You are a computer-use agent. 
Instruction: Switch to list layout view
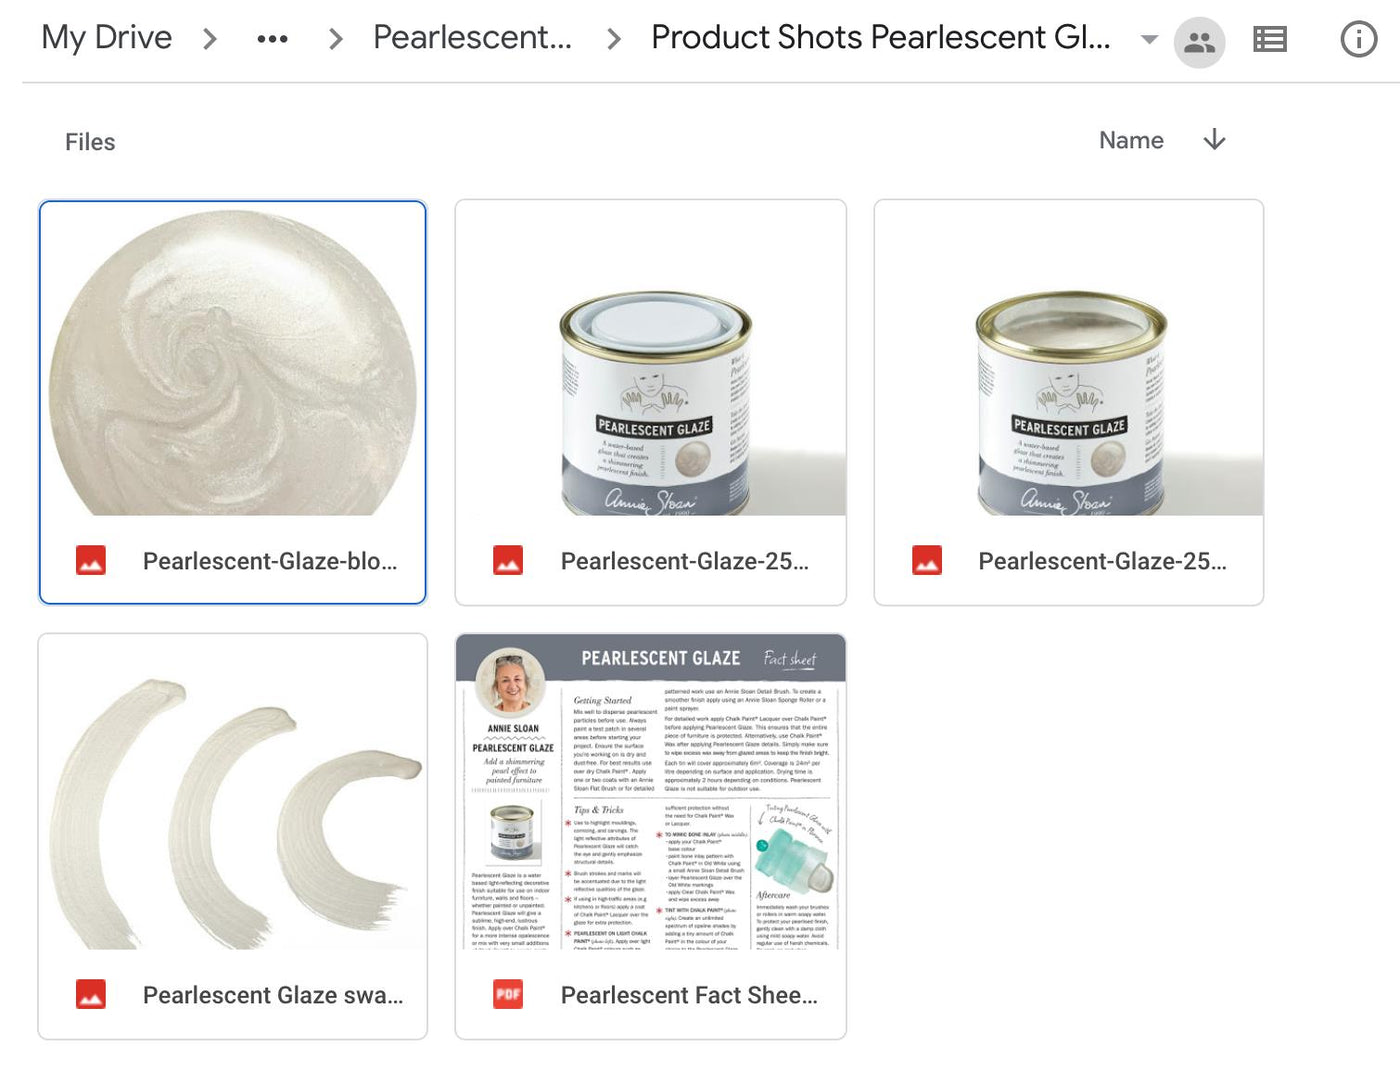[x=1270, y=40]
